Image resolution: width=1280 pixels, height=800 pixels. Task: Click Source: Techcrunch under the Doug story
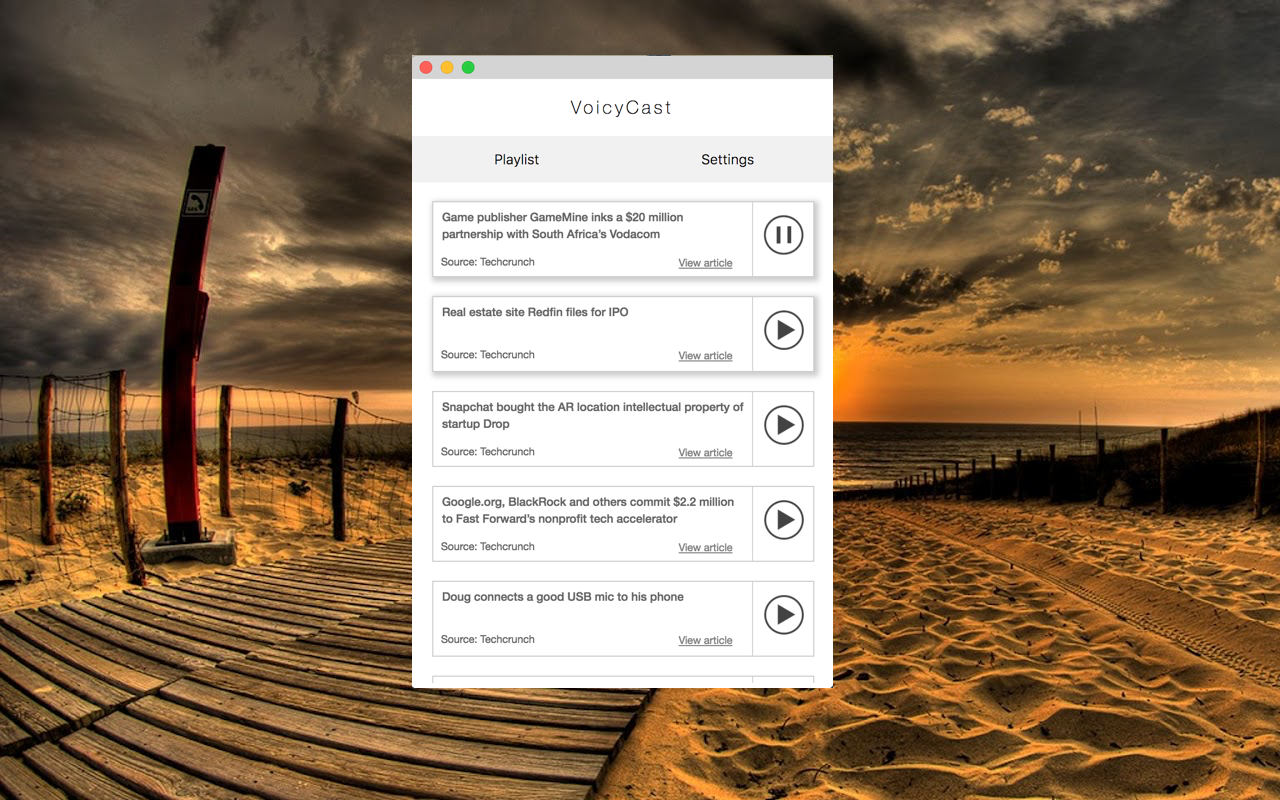pyautogui.click(x=488, y=640)
